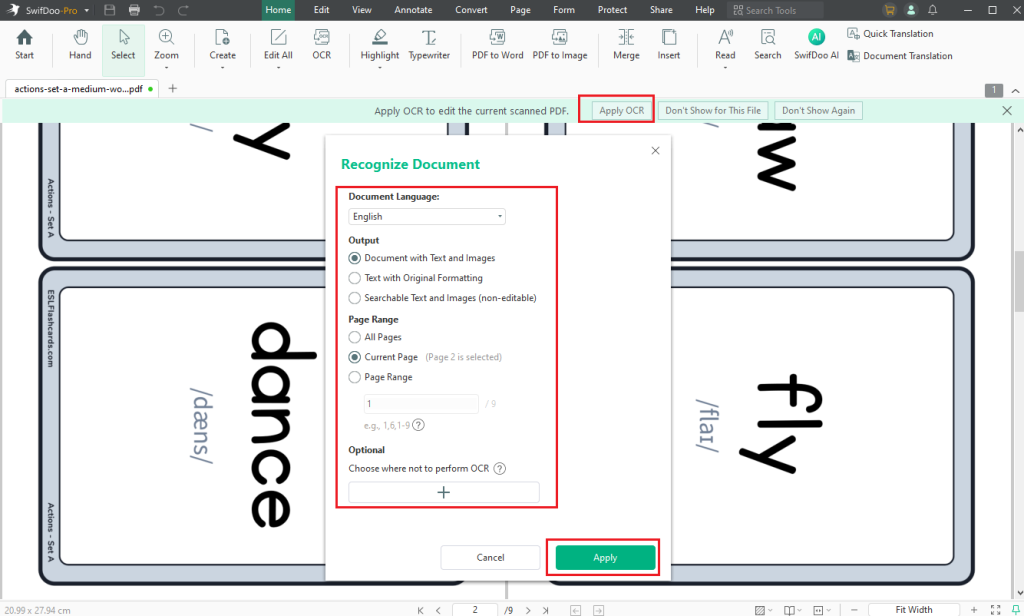Click Document Translation
The width and height of the screenshot is (1024, 616).
click(900, 56)
